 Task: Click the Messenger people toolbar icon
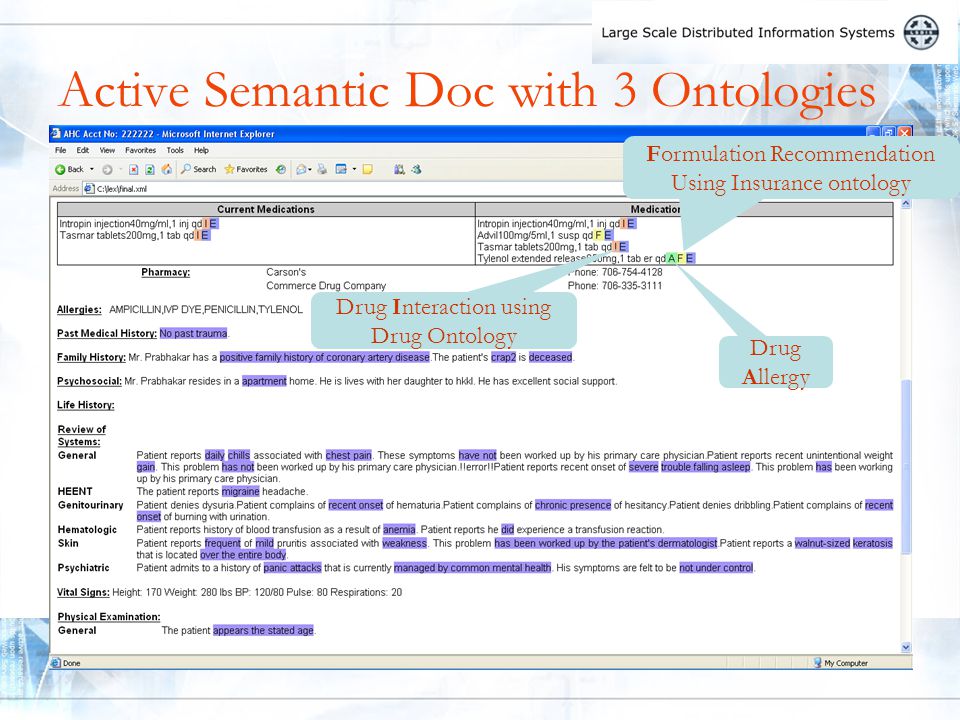pyautogui.click(x=416, y=170)
